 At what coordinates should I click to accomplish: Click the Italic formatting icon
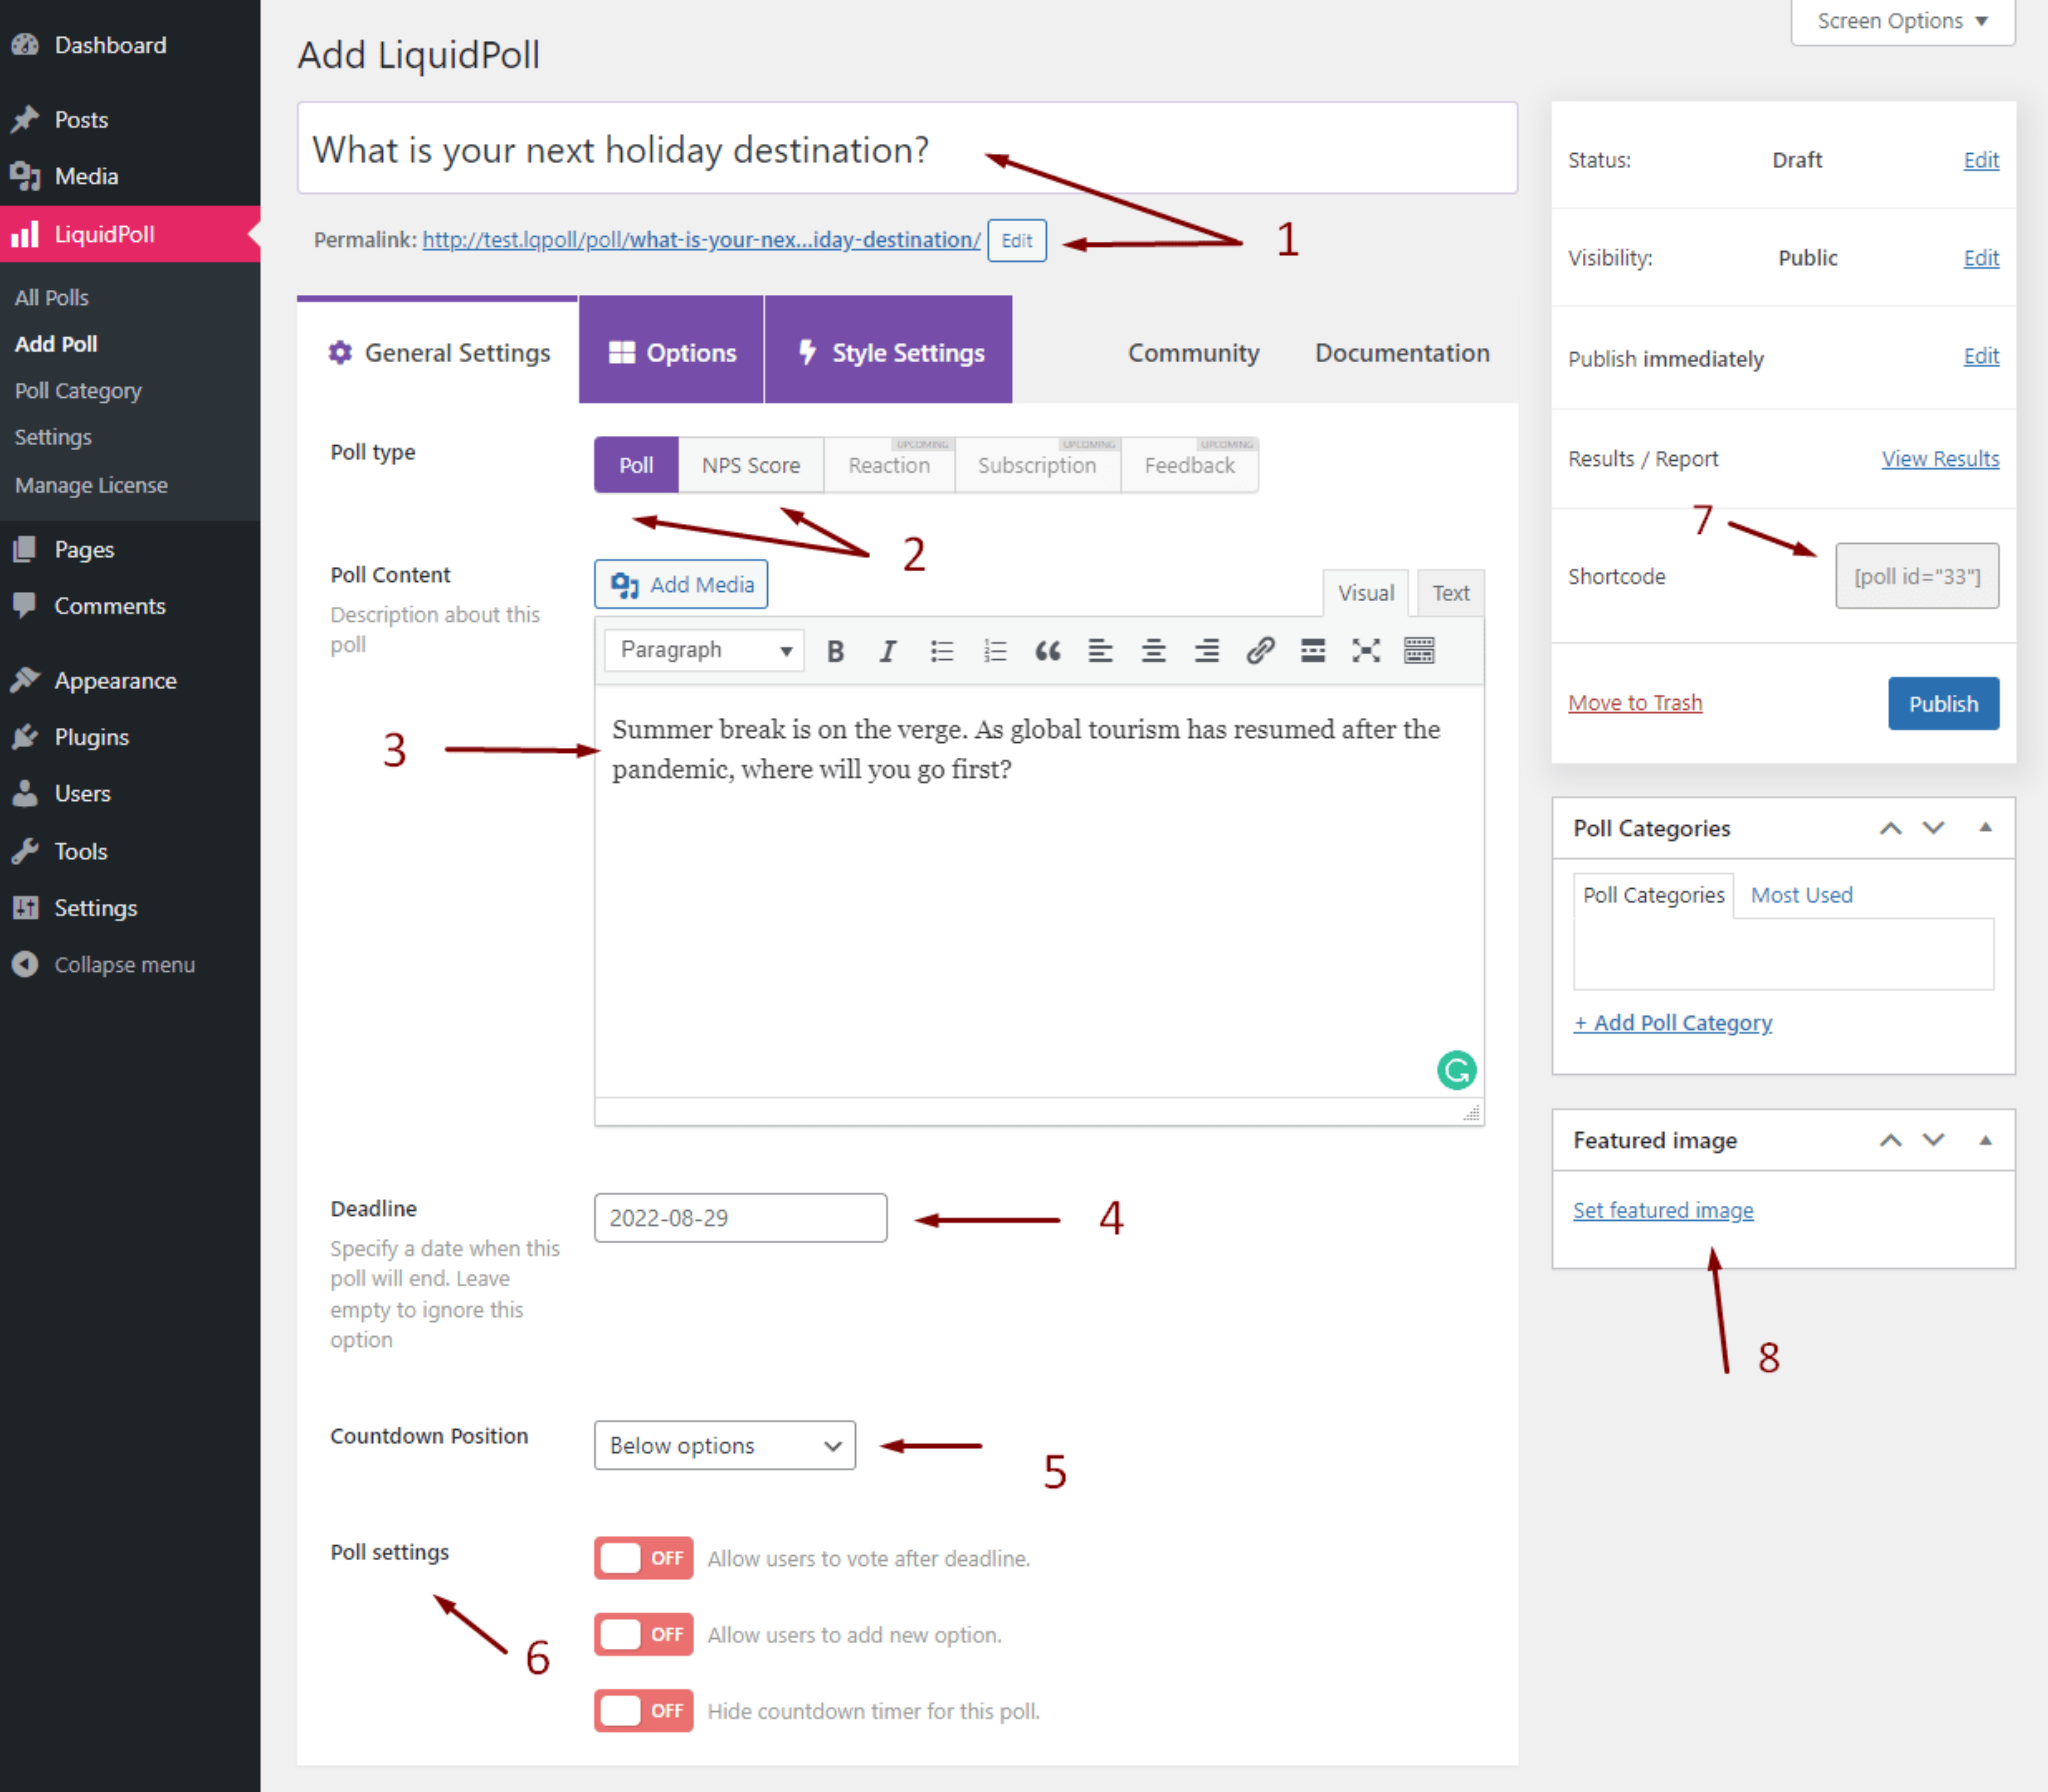[887, 651]
